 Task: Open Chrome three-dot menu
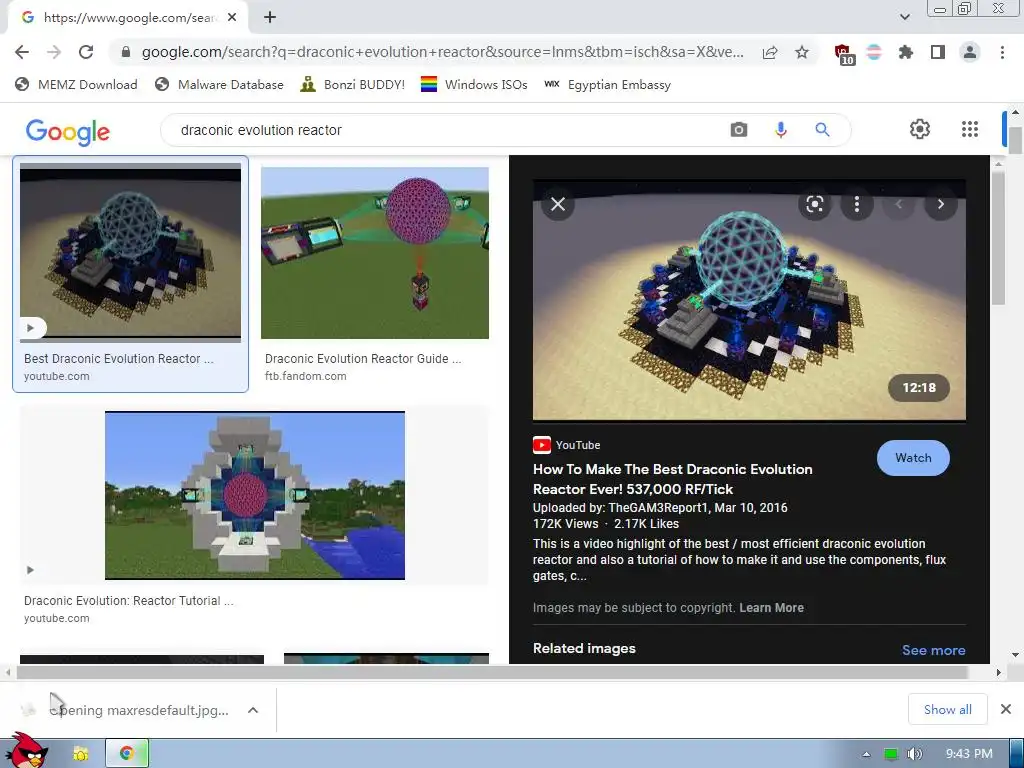tap(1002, 52)
